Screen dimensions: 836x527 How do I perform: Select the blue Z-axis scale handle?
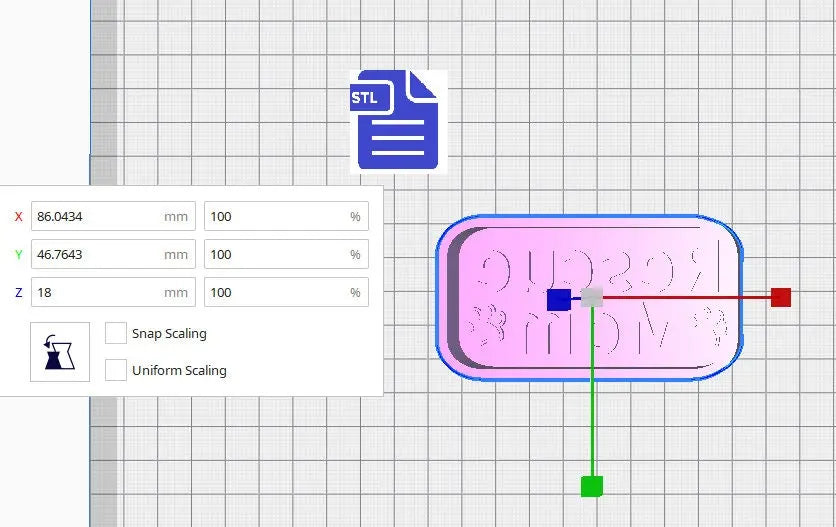[559, 299]
